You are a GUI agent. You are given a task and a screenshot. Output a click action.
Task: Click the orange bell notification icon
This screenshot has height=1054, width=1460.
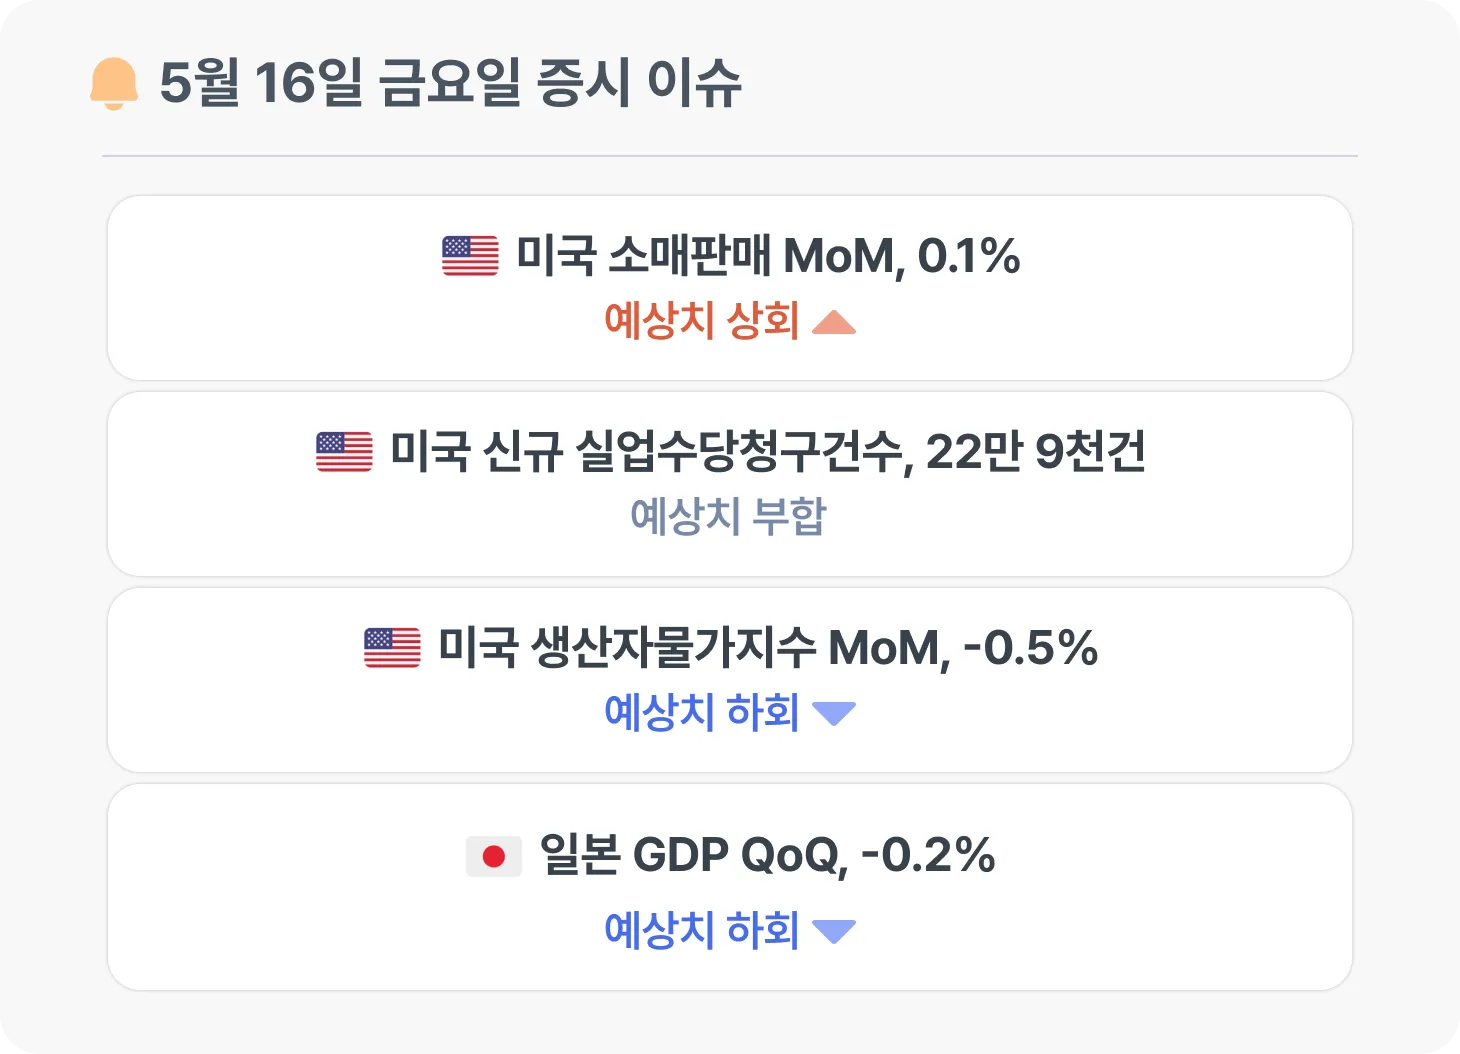coord(114,83)
